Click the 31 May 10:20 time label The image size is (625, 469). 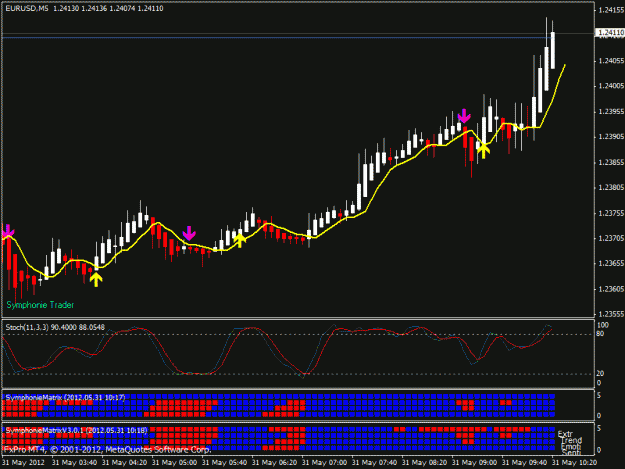click(574, 463)
